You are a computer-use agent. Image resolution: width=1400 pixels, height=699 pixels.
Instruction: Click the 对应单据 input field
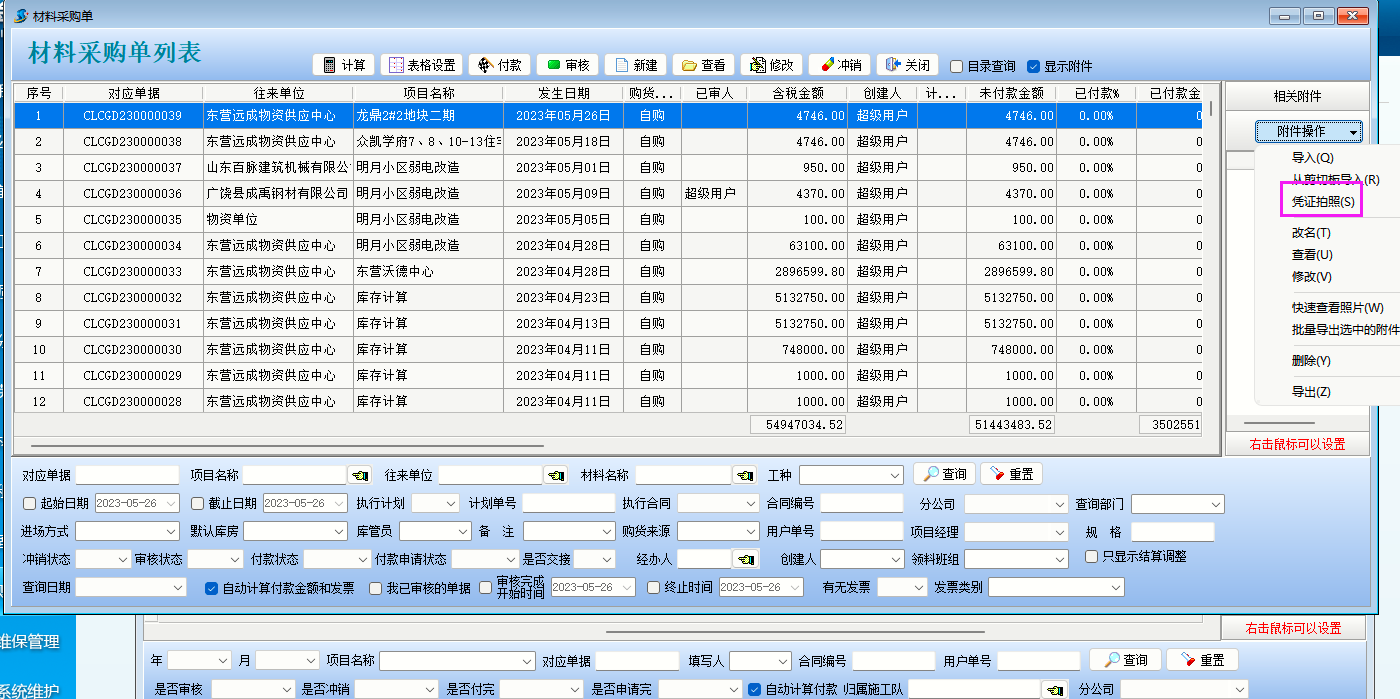(125, 475)
